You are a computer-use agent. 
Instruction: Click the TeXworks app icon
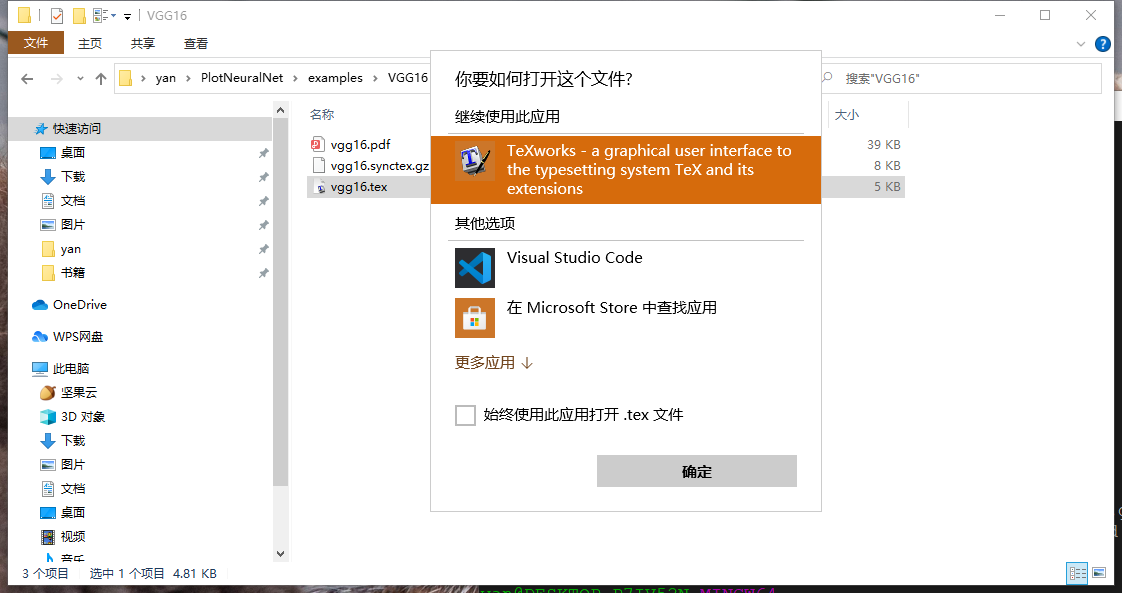click(x=475, y=161)
